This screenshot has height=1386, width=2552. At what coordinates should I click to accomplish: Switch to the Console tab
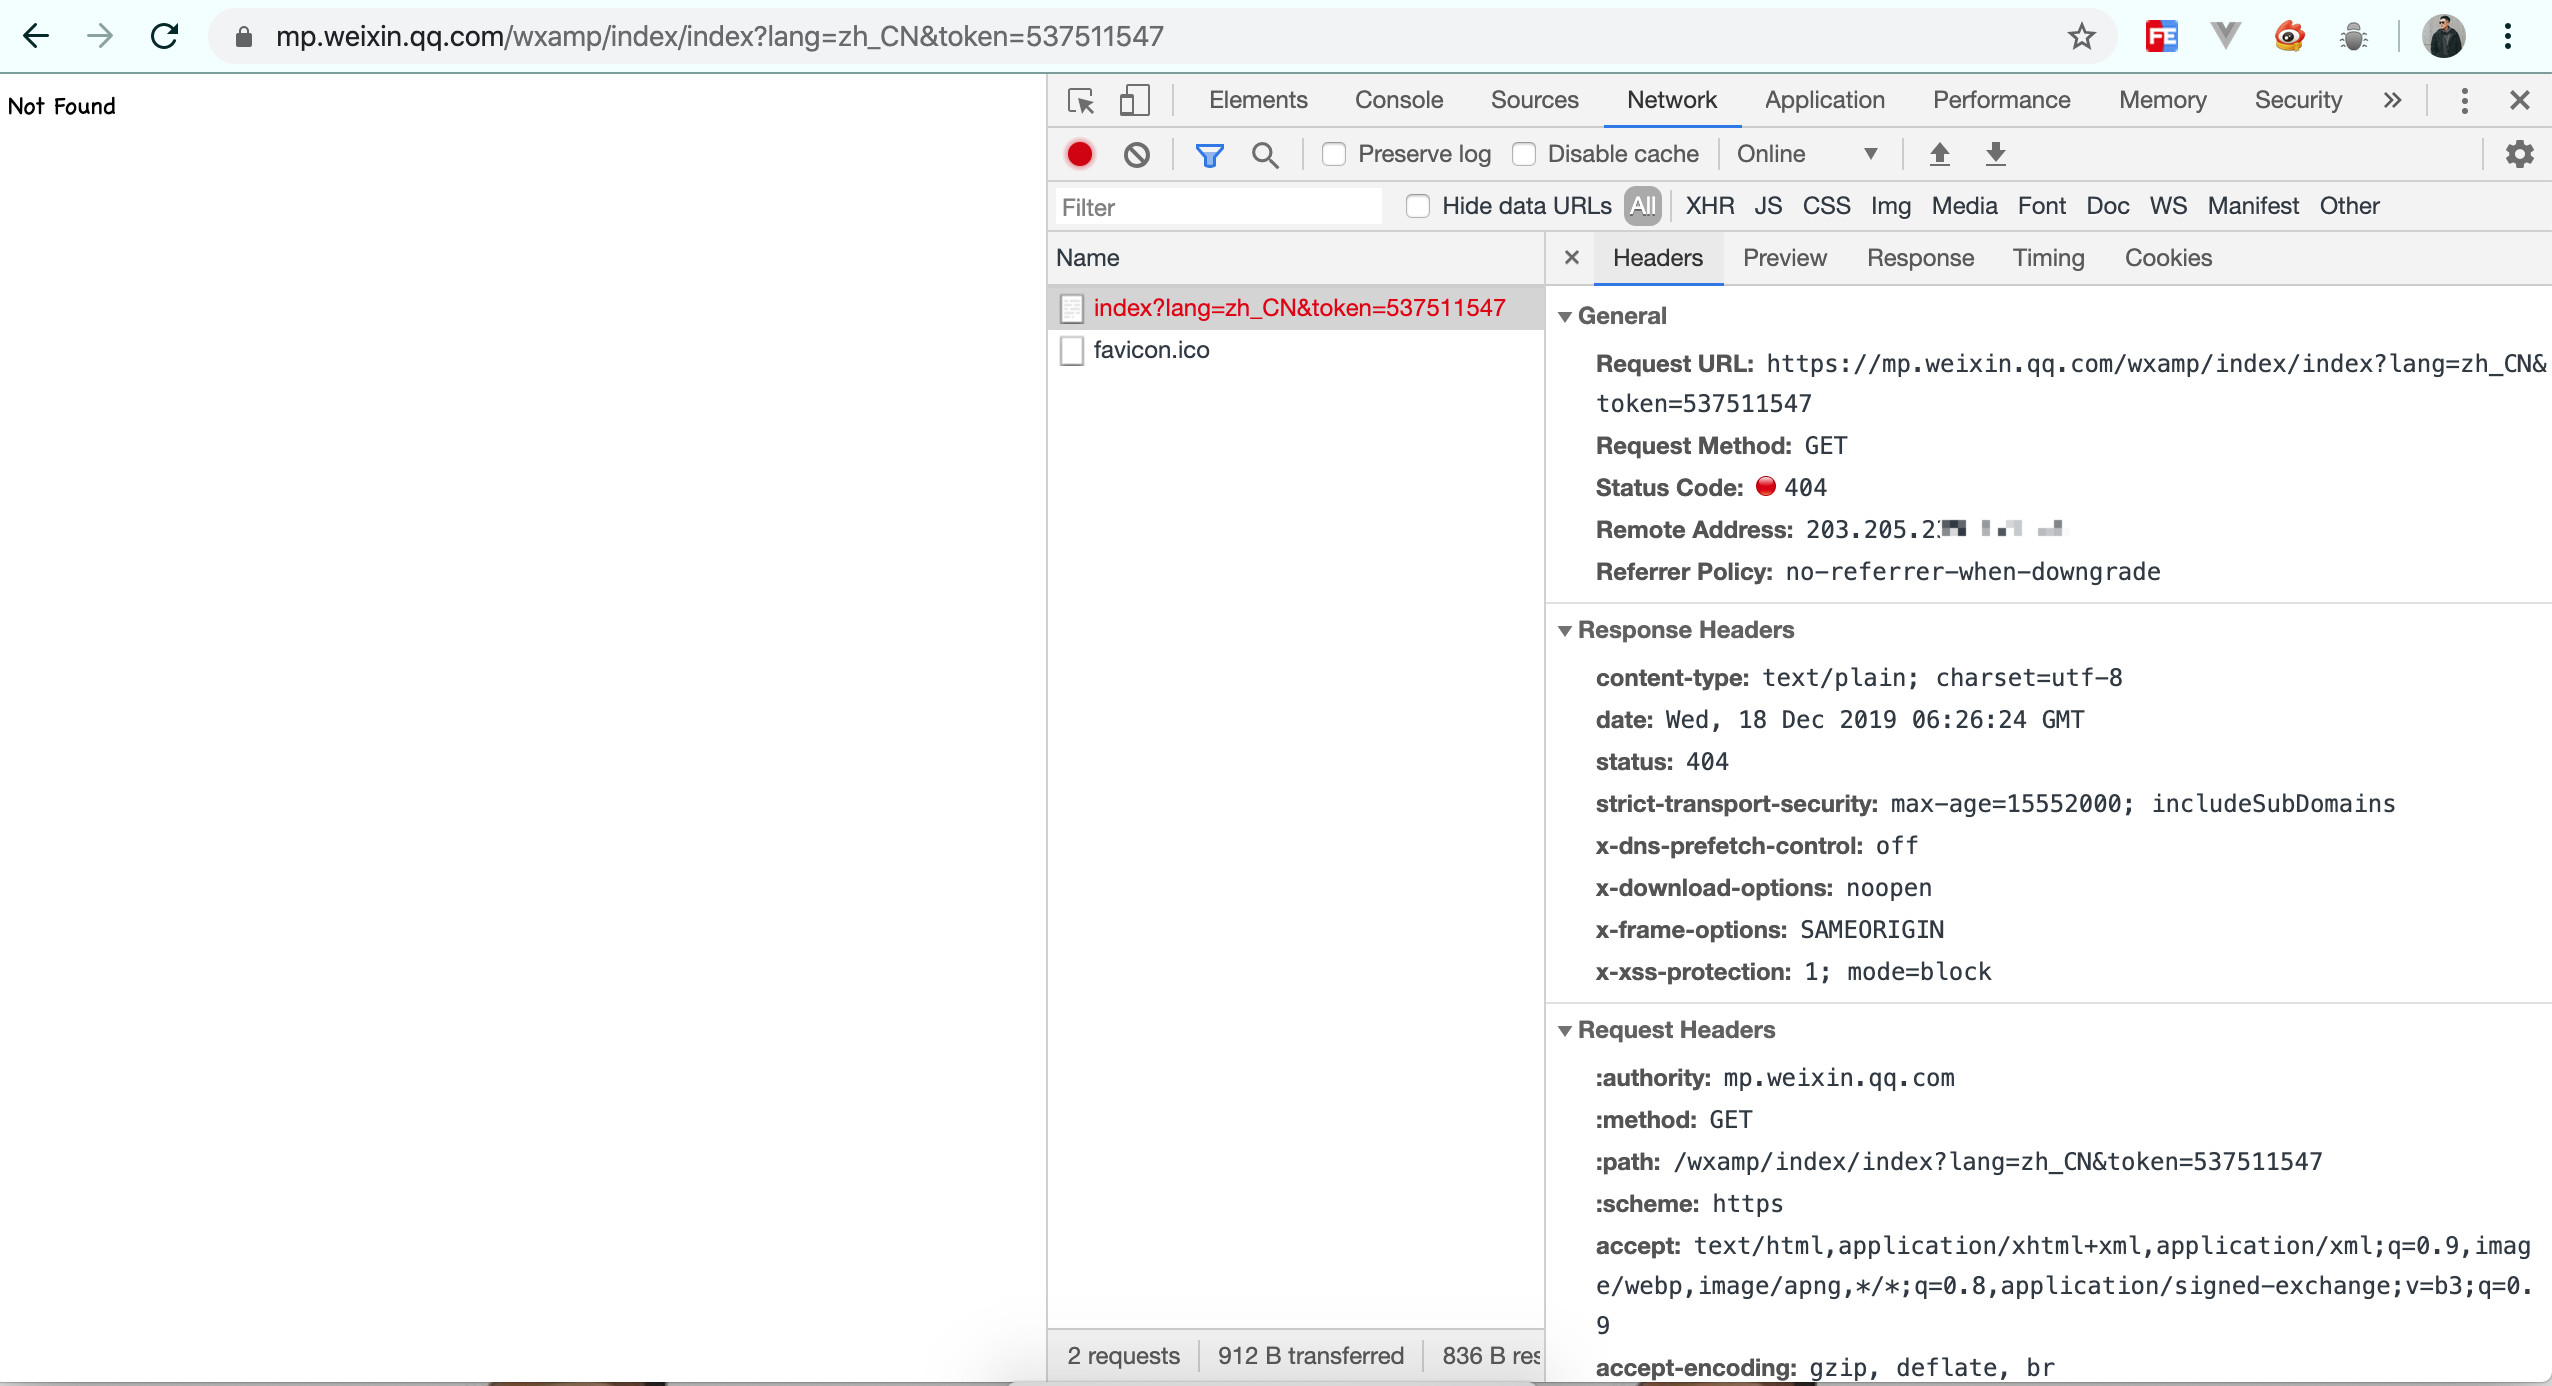click(1398, 100)
